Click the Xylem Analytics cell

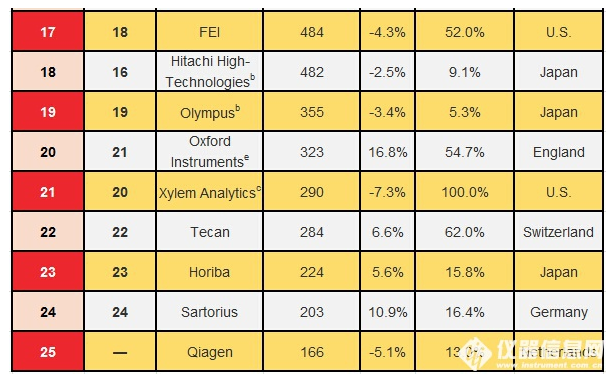coord(209,192)
